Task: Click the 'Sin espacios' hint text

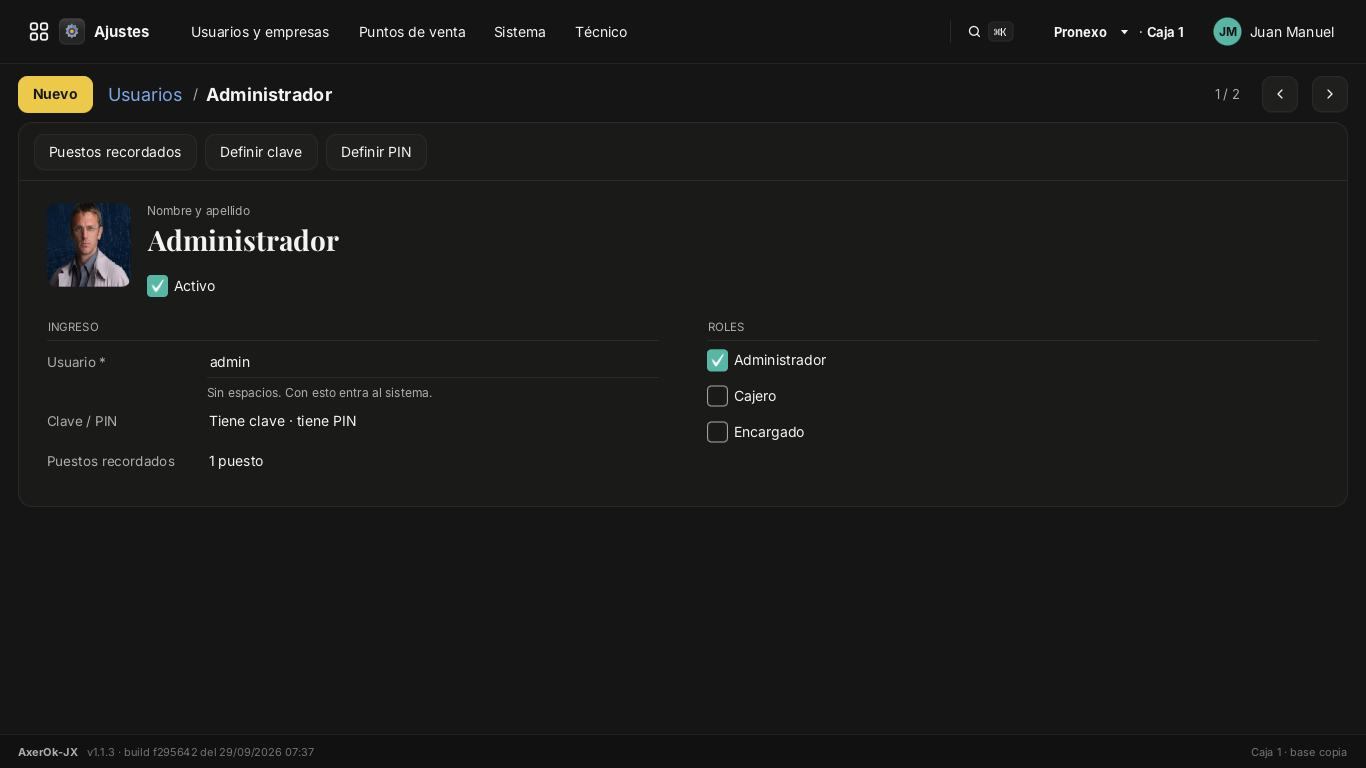Action: click(x=319, y=393)
